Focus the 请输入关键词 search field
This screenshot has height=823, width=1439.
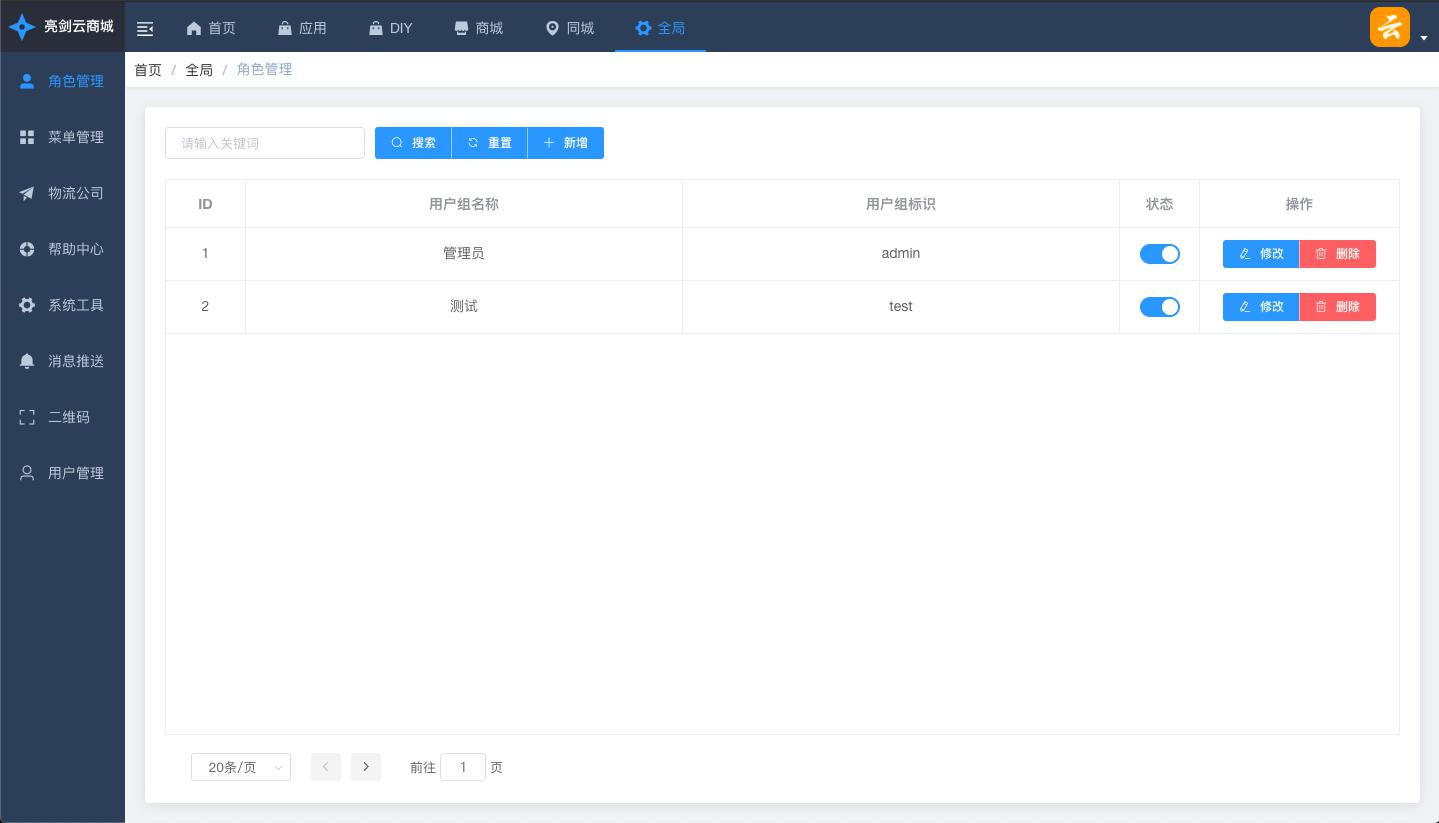point(265,143)
